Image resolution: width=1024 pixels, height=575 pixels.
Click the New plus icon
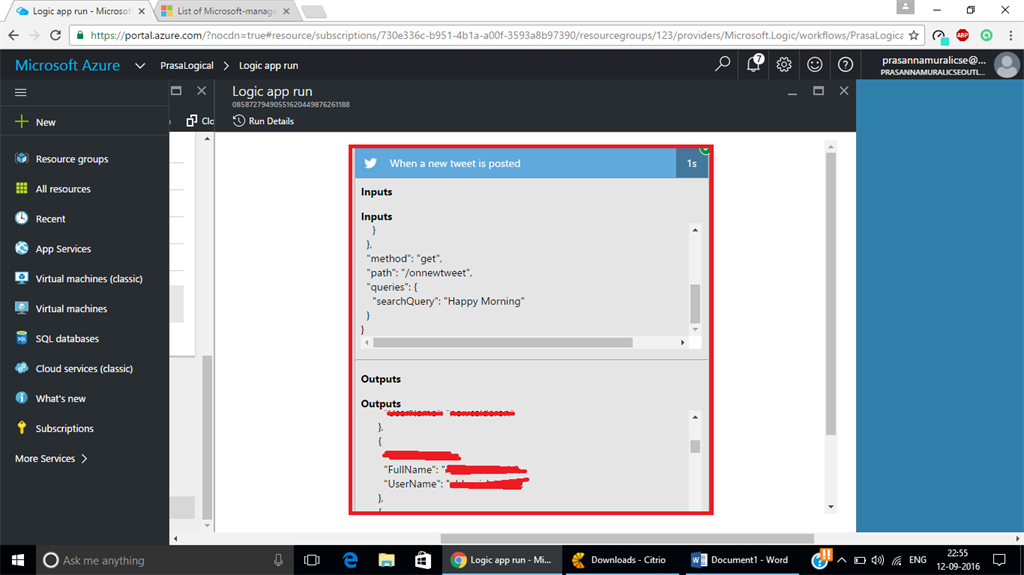click(22, 122)
